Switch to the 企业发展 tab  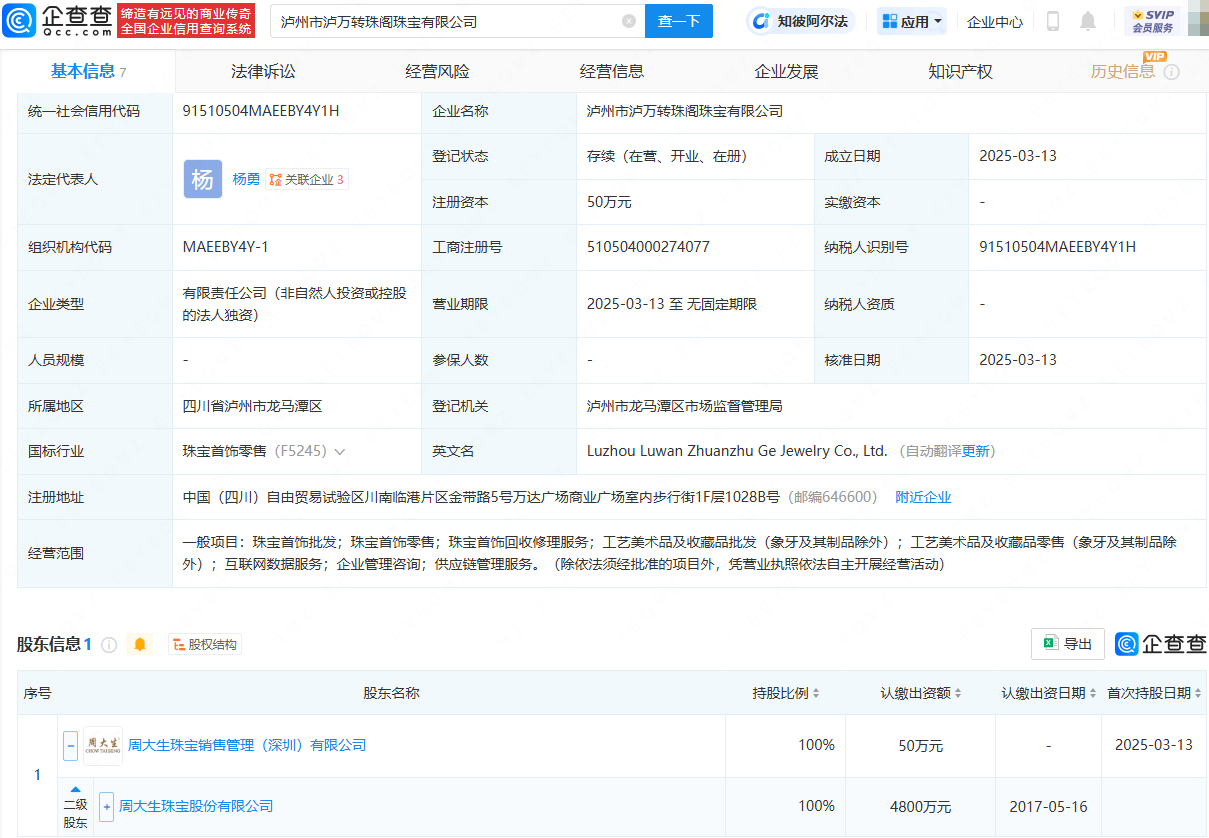786,72
